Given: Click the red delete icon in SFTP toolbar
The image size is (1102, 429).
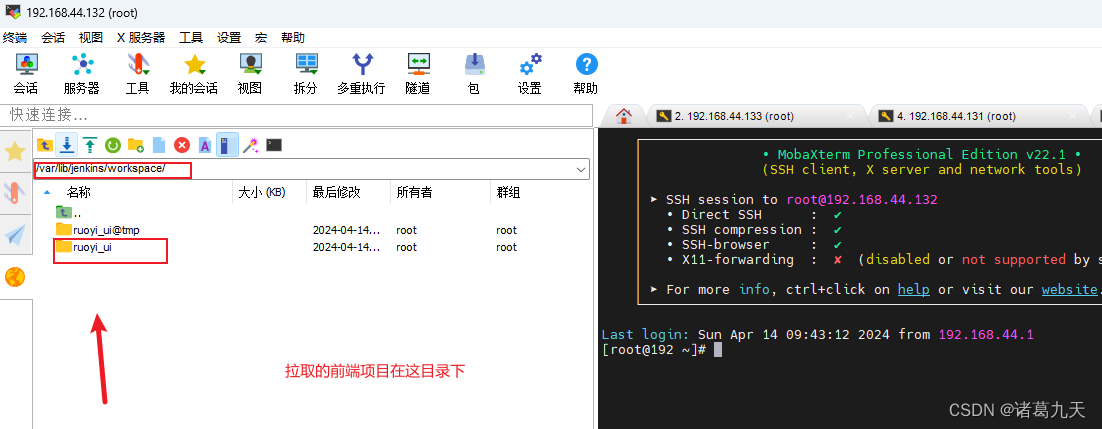Looking at the screenshot, I should coord(182,145).
